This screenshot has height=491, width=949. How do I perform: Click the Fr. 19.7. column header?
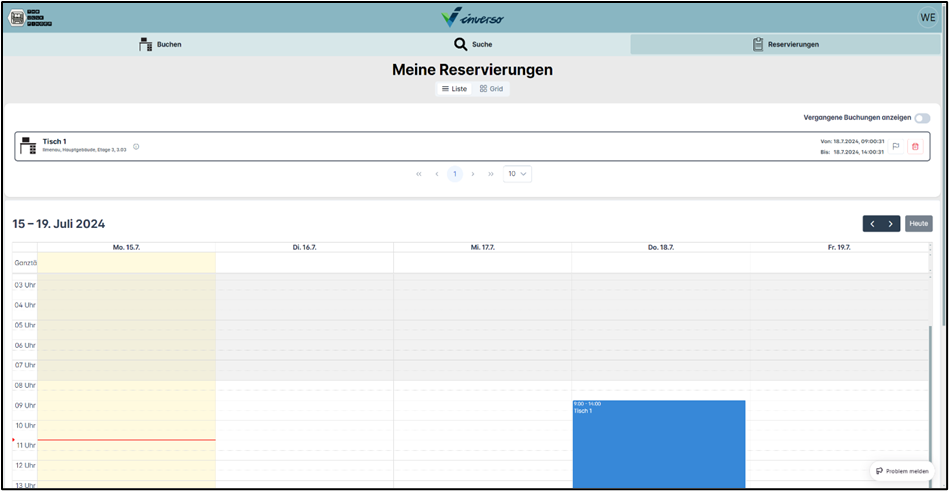click(838, 248)
